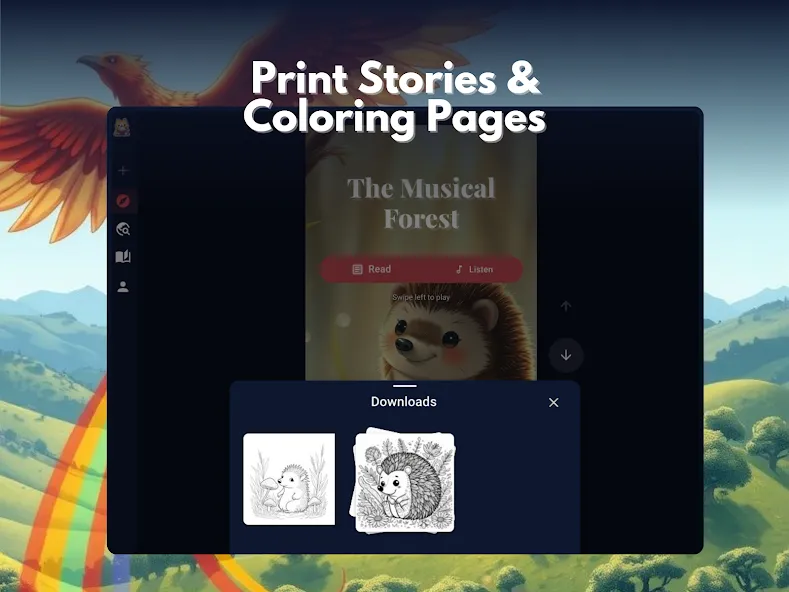Click the up arrow to go to the previous story
789x592 pixels.
(566, 306)
